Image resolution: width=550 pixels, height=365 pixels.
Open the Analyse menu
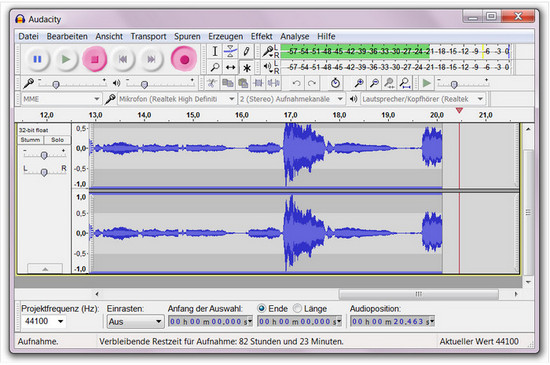[x=295, y=36]
